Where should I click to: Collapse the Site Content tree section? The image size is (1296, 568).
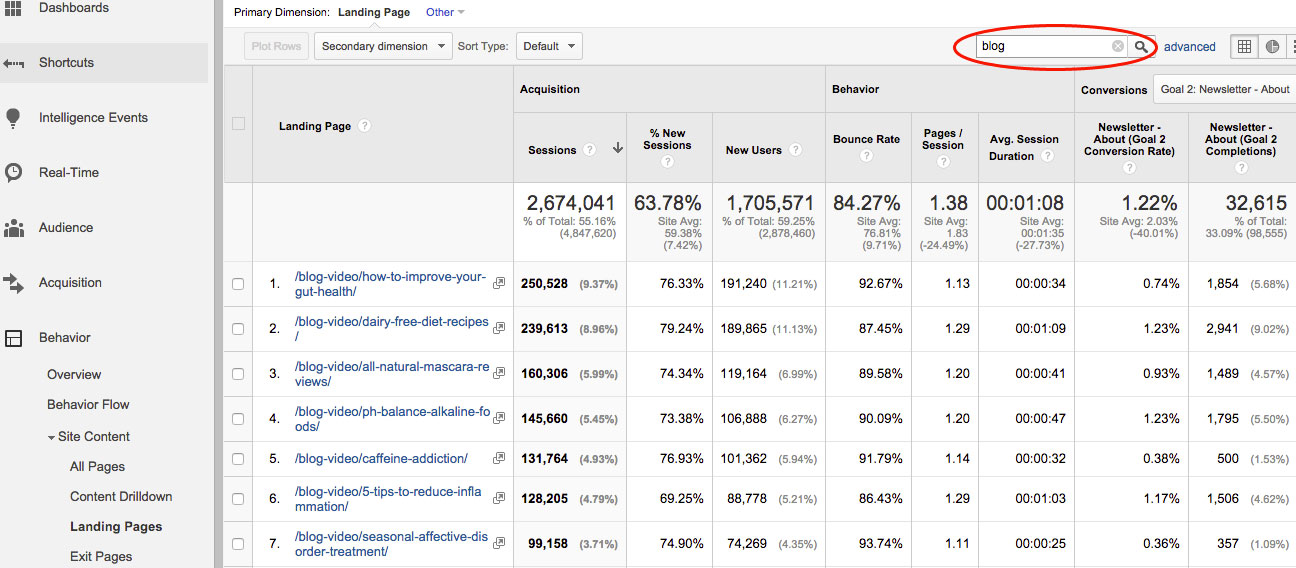[x=51, y=437]
